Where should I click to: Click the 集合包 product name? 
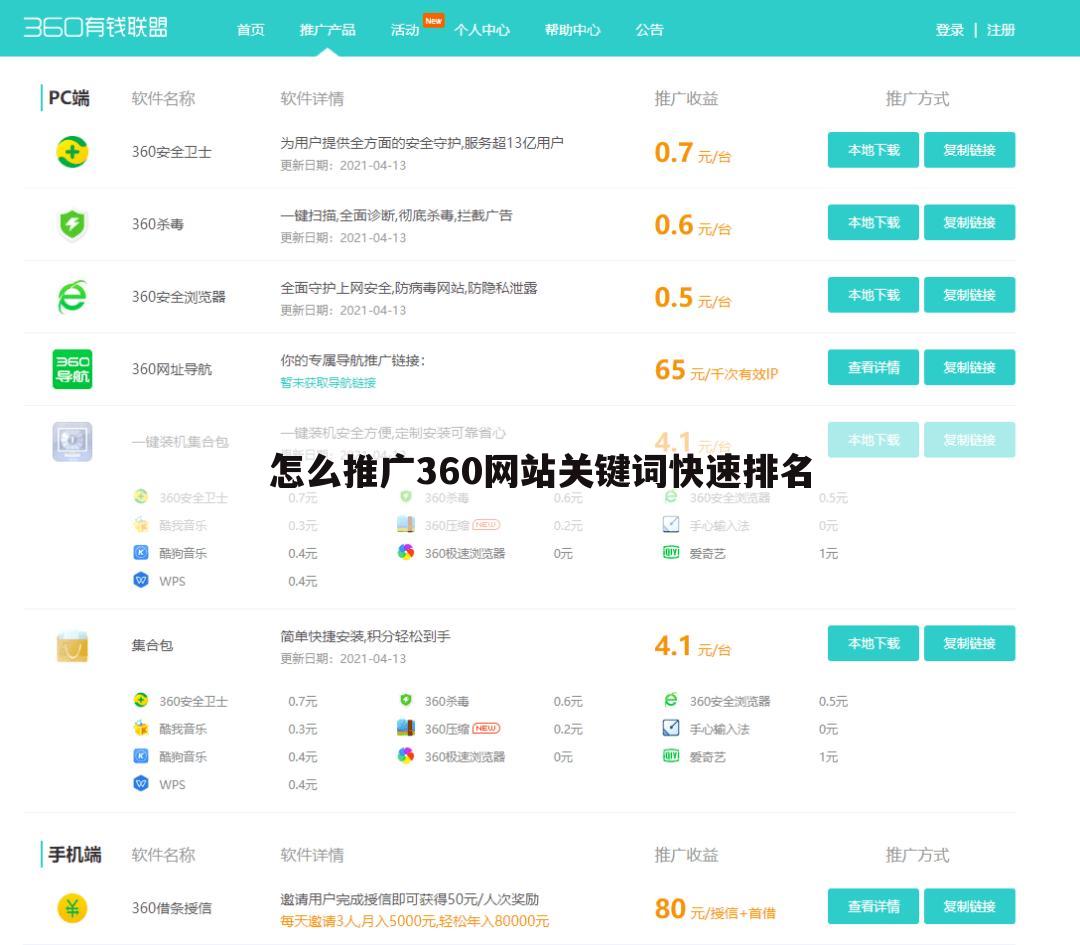pos(152,645)
